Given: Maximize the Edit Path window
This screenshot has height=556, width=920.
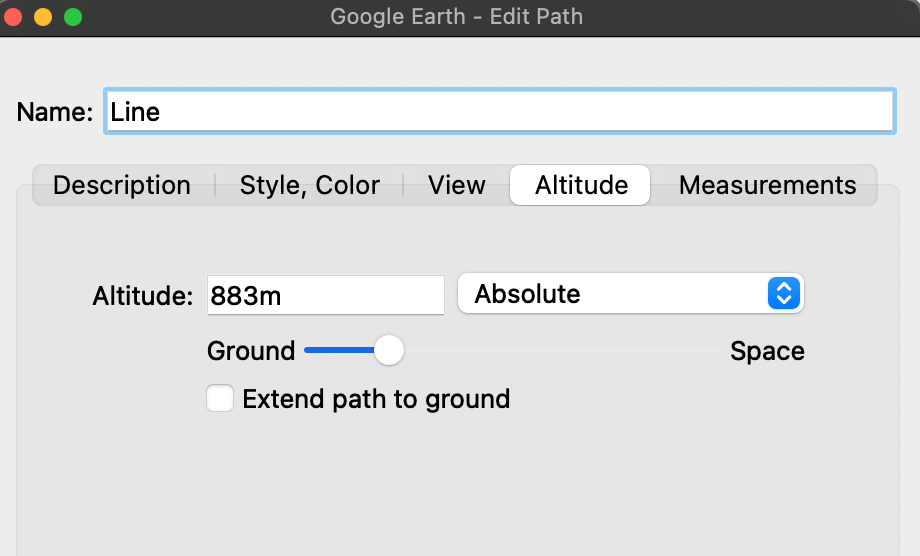Looking at the screenshot, I should click(73, 17).
